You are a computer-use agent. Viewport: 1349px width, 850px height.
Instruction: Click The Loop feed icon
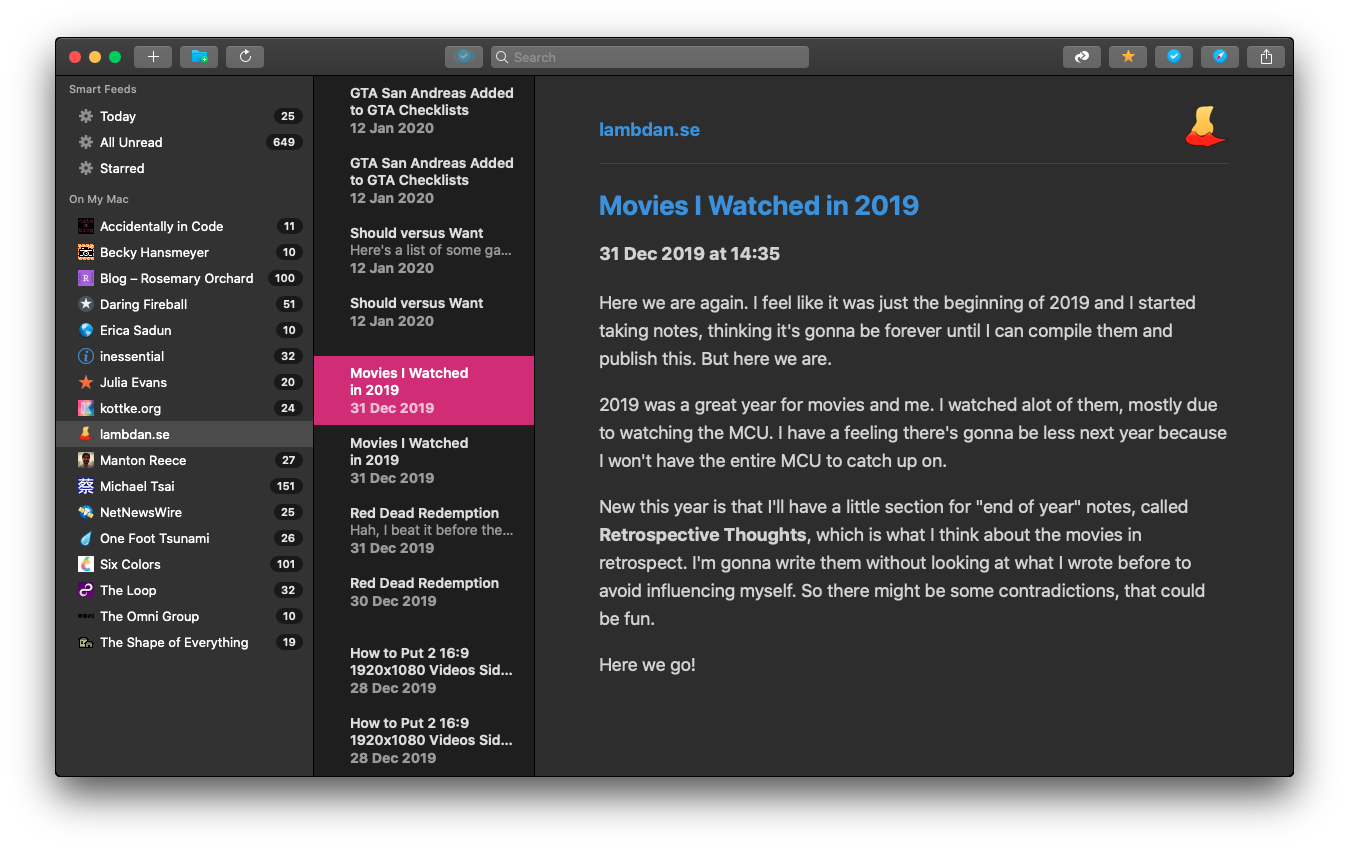pyautogui.click(x=86, y=590)
